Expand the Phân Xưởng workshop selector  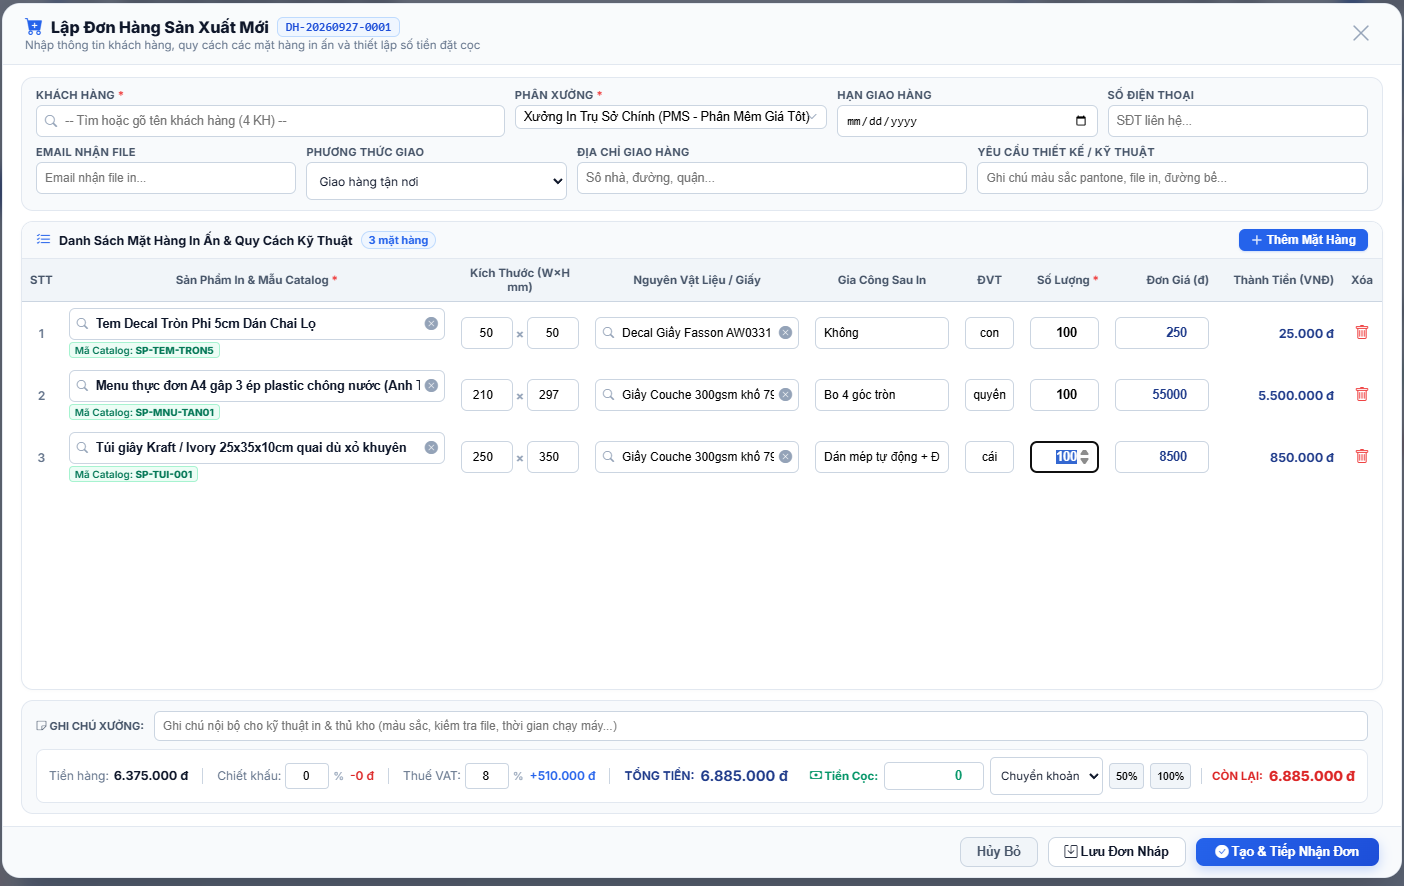[671, 117]
